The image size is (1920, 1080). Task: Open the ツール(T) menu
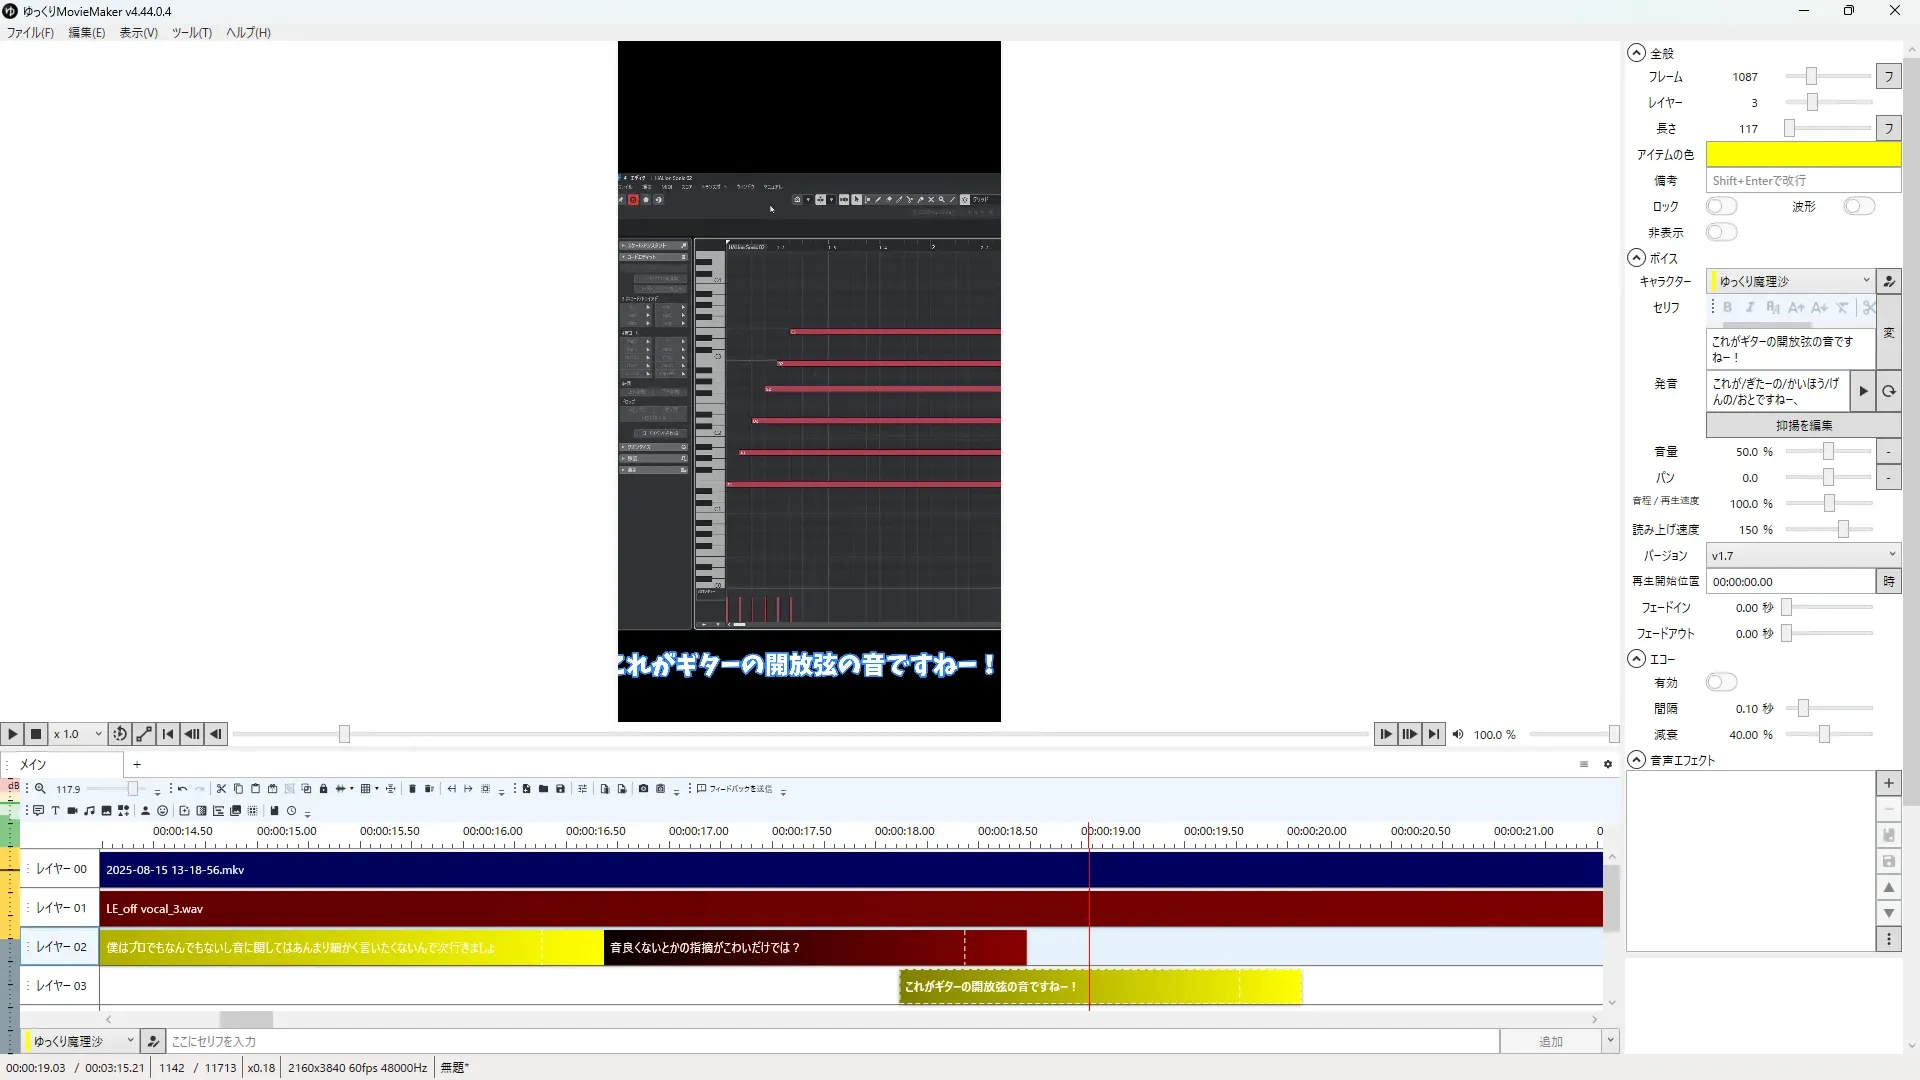191,32
